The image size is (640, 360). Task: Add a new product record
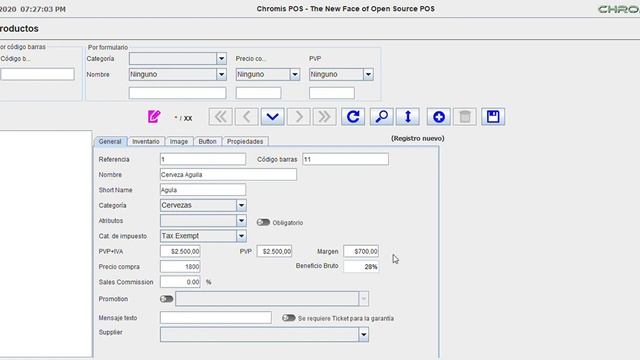(439, 117)
